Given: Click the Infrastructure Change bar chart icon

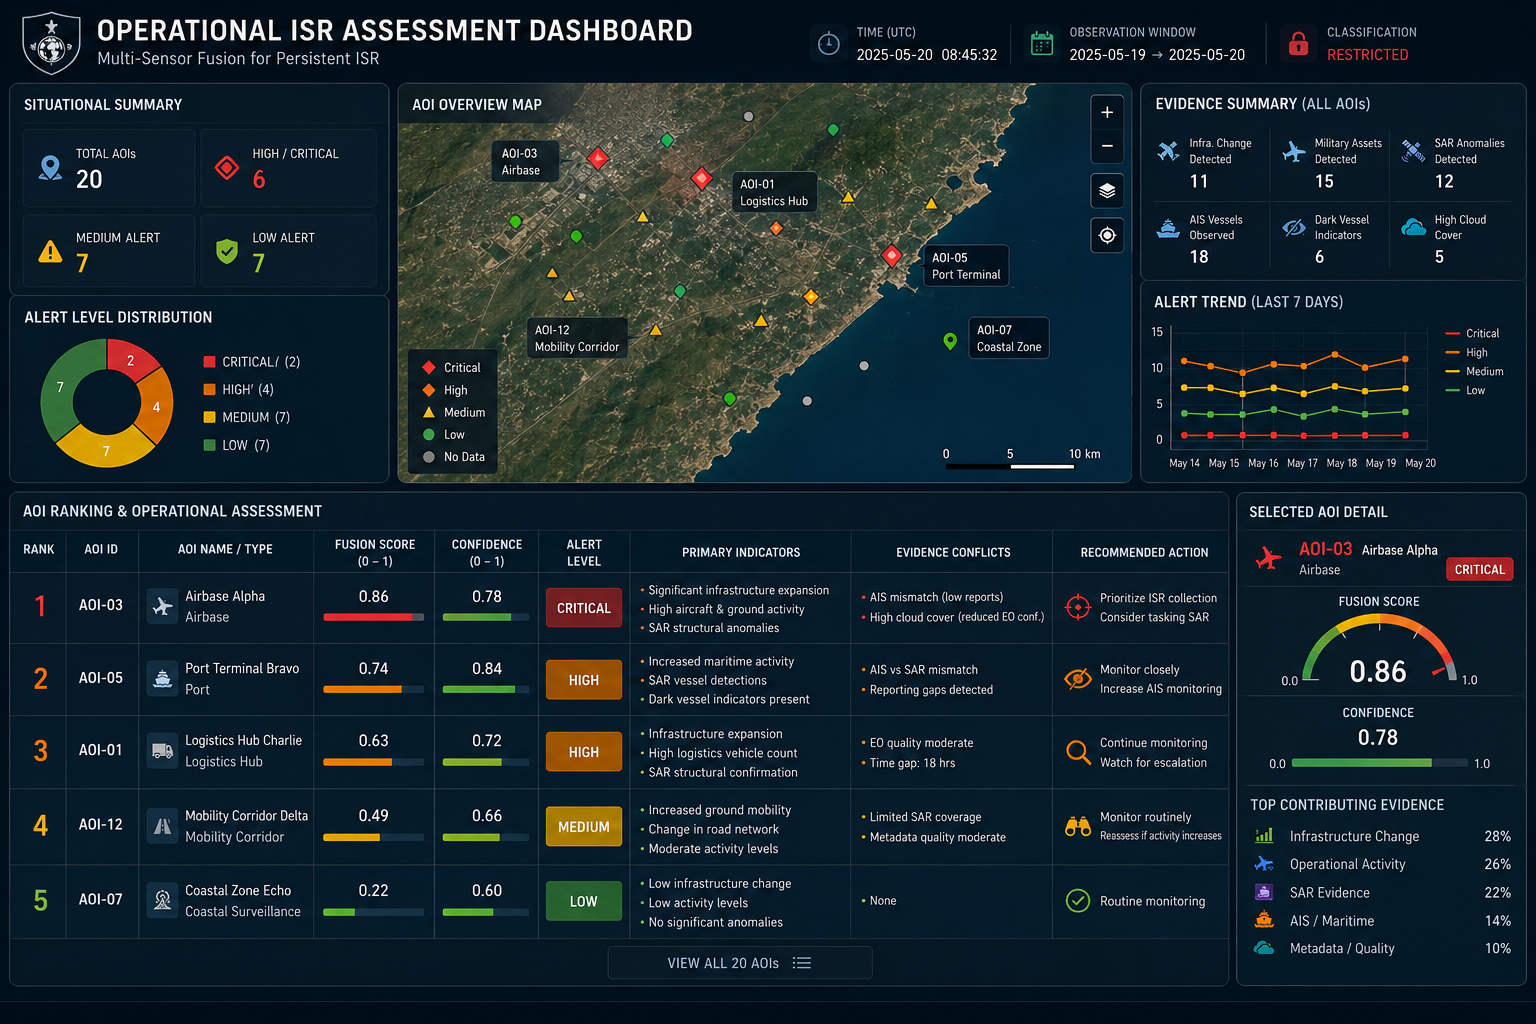Looking at the screenshot, I should (x=1264, y=836).
